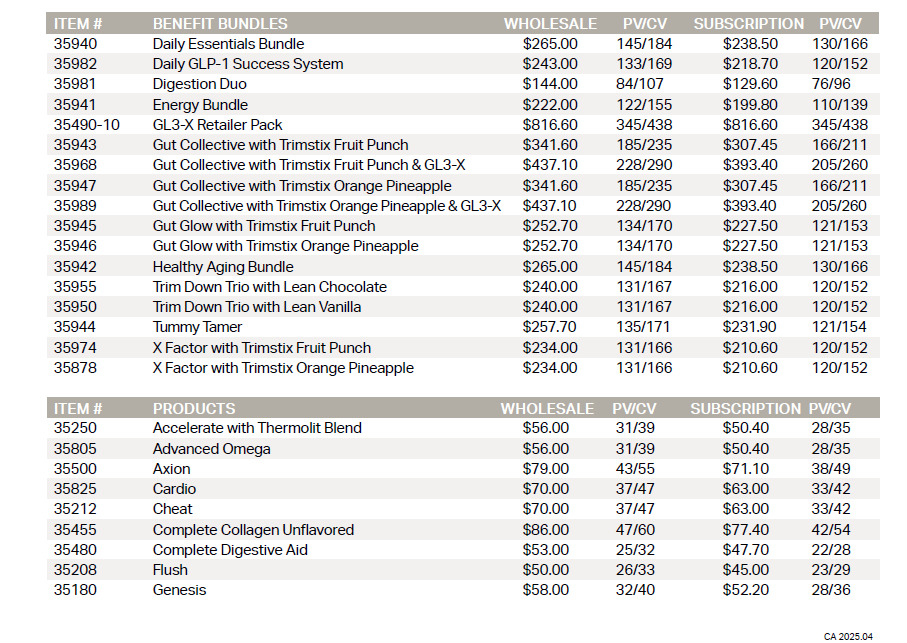
Task: Click Energy Bundle PV/CV 122/155
Action: 644,105
